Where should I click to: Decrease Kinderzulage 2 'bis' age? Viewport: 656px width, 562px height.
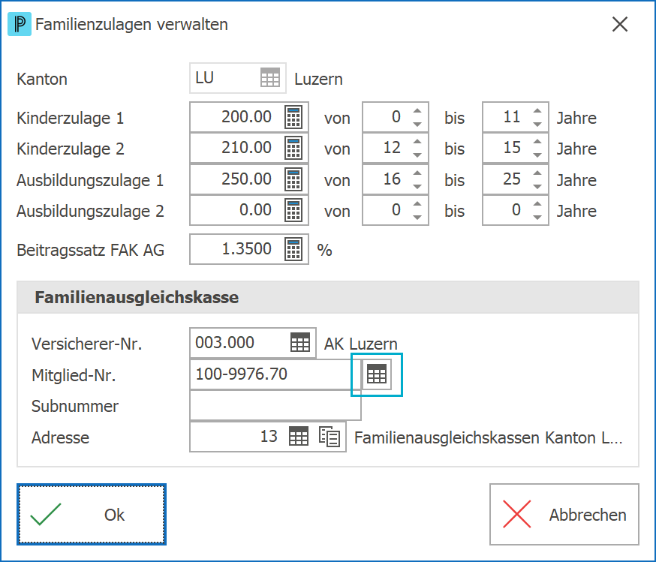point(537,155)
